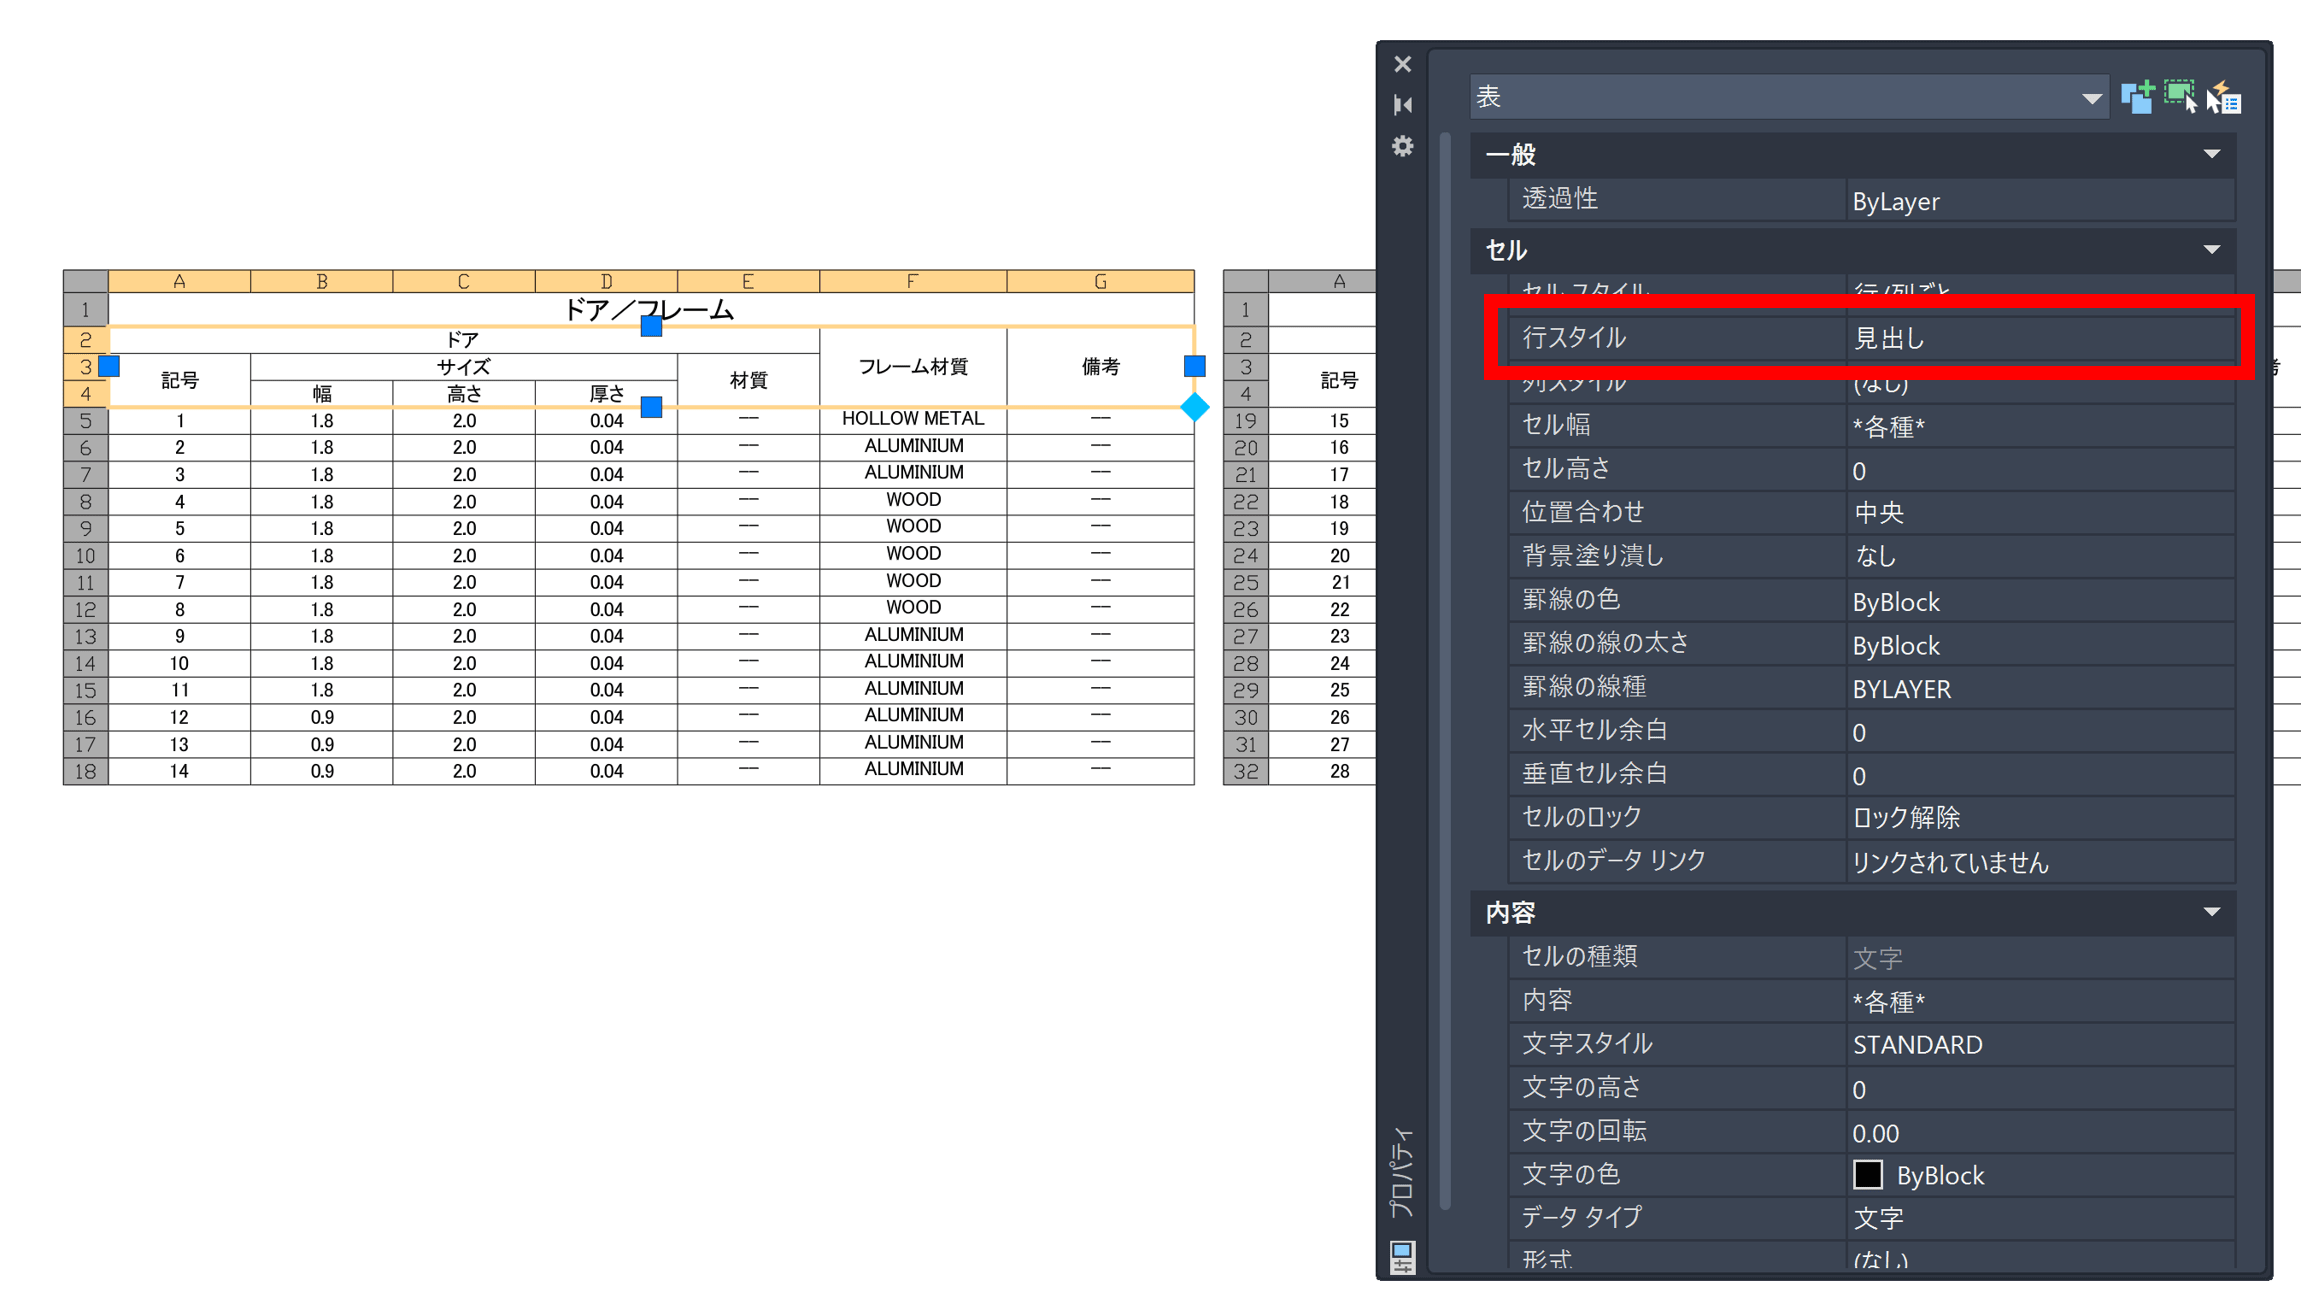Viewport: 2301px width, 1310px height.
Task: Click the Select Objects icon
Action: (2180, 97)
